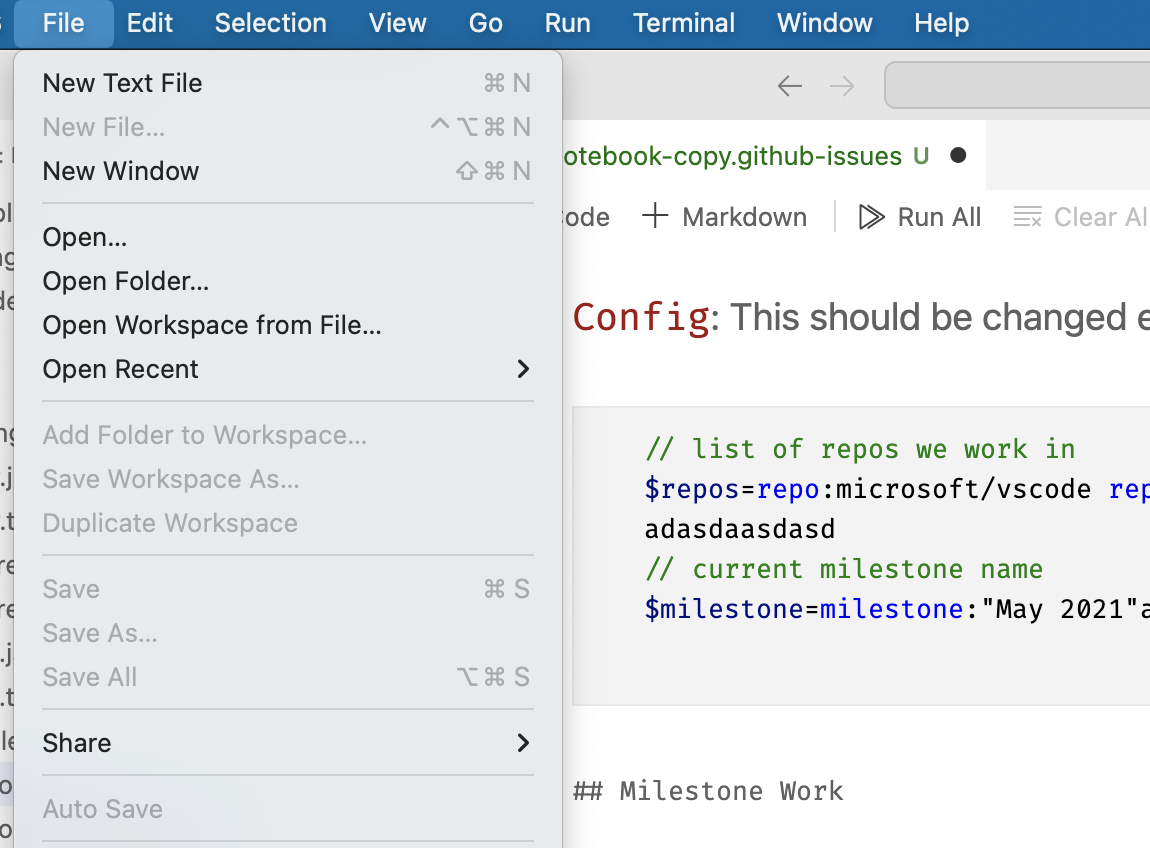Click the back navigation arrow
The width and height of the screenshot is (1150, 848).
pos(789,85)
